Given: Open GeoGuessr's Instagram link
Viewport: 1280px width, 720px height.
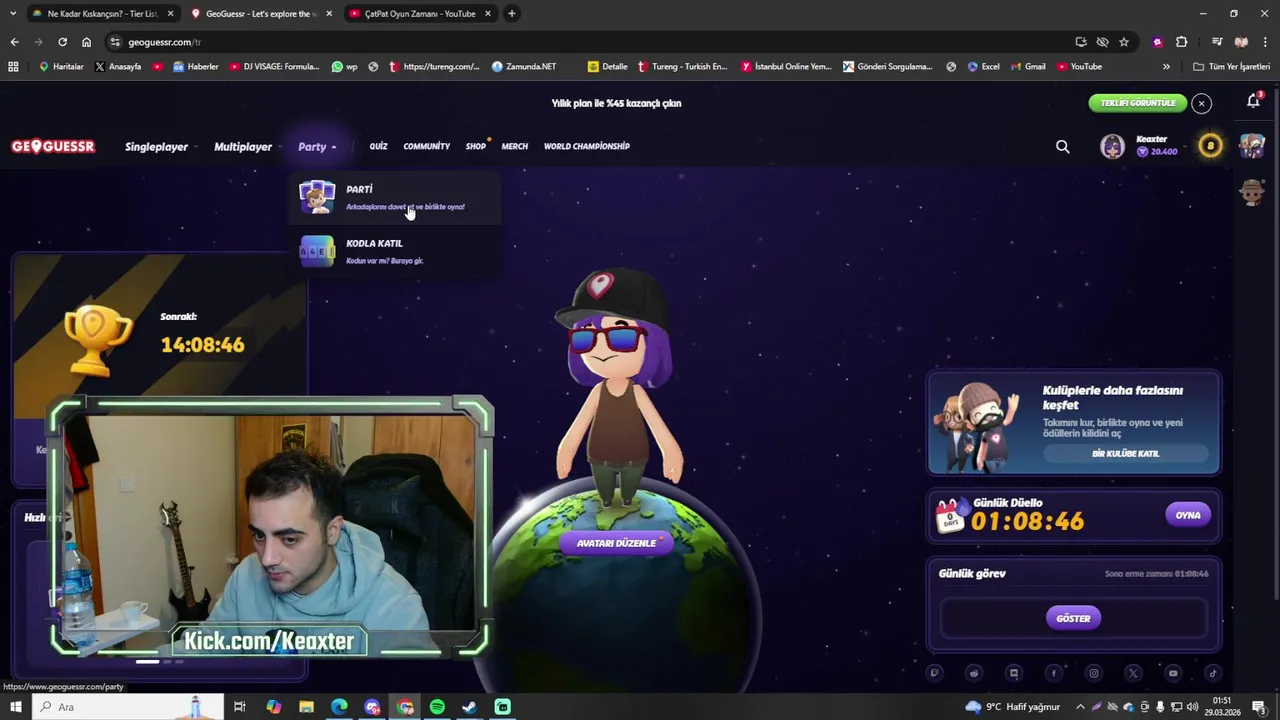Looking at the screenshot, I should click(1093, 673).
